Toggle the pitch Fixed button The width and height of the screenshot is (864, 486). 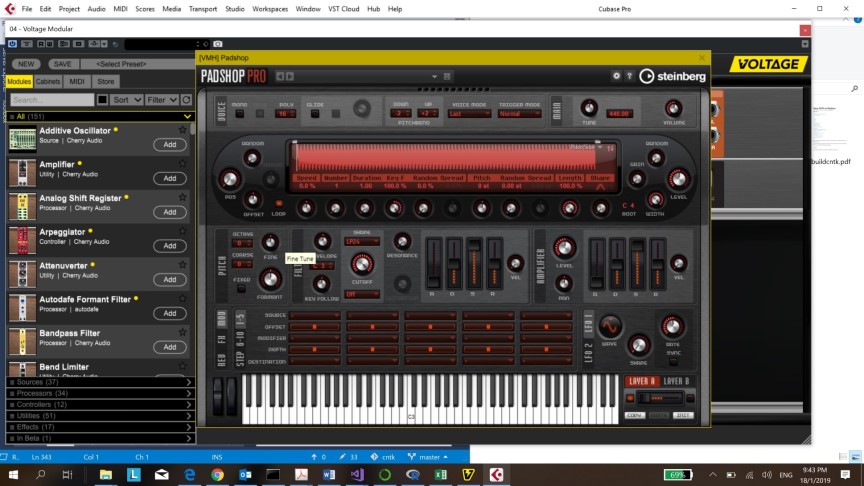coord(241,289)
